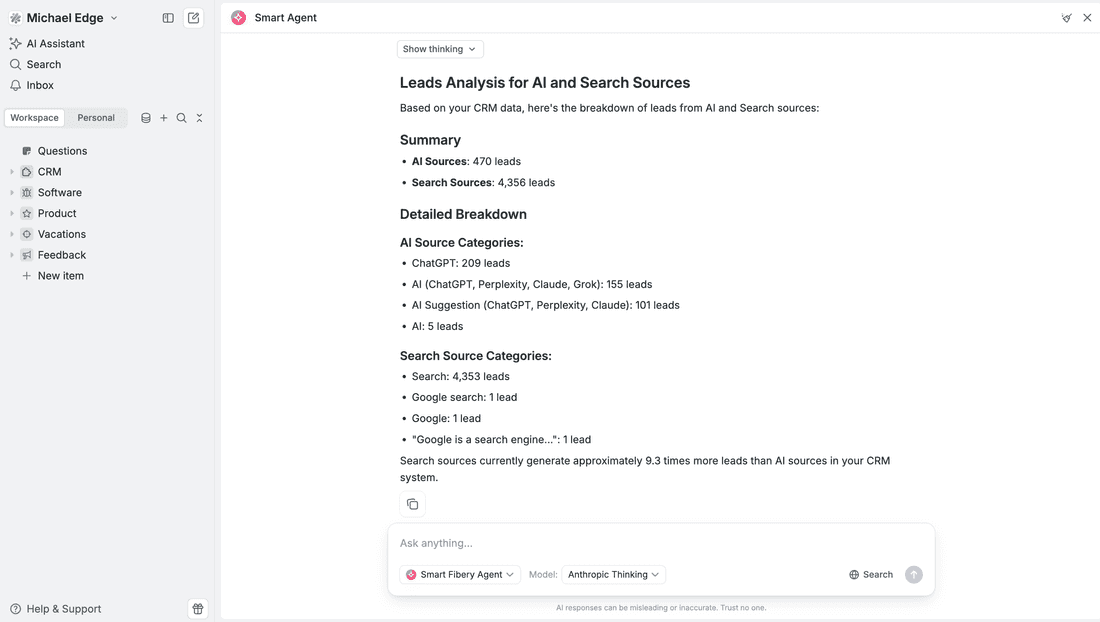Open the Inbox in sidebar
1100x622 pixels.
coord(40,85)
